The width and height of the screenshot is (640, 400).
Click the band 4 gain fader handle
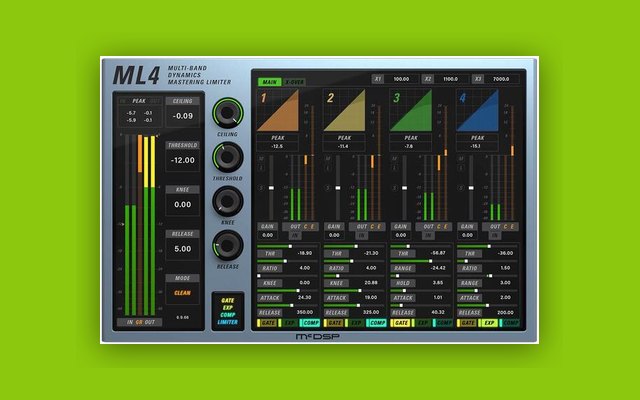click(x=471, y=188)
